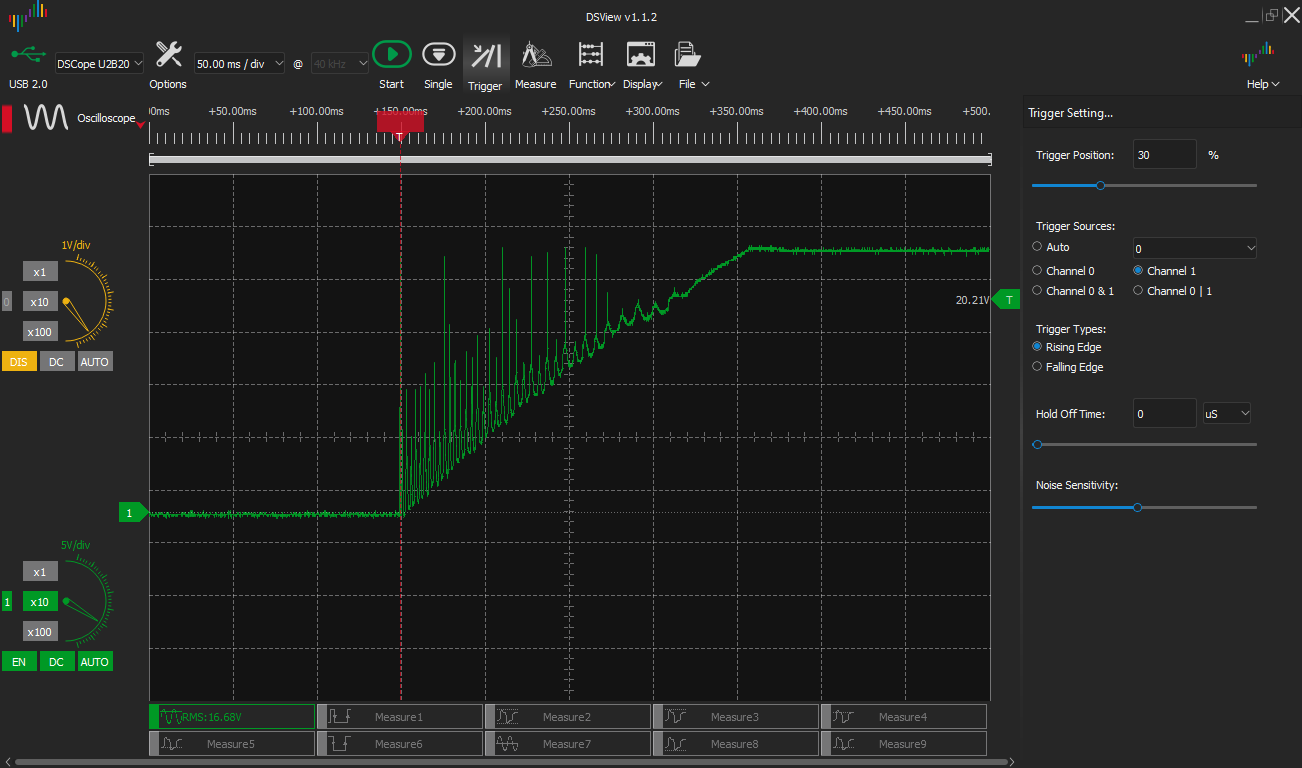
Task: Select Channel 0 | 1 trigger source
Action: click(1138, 291)
